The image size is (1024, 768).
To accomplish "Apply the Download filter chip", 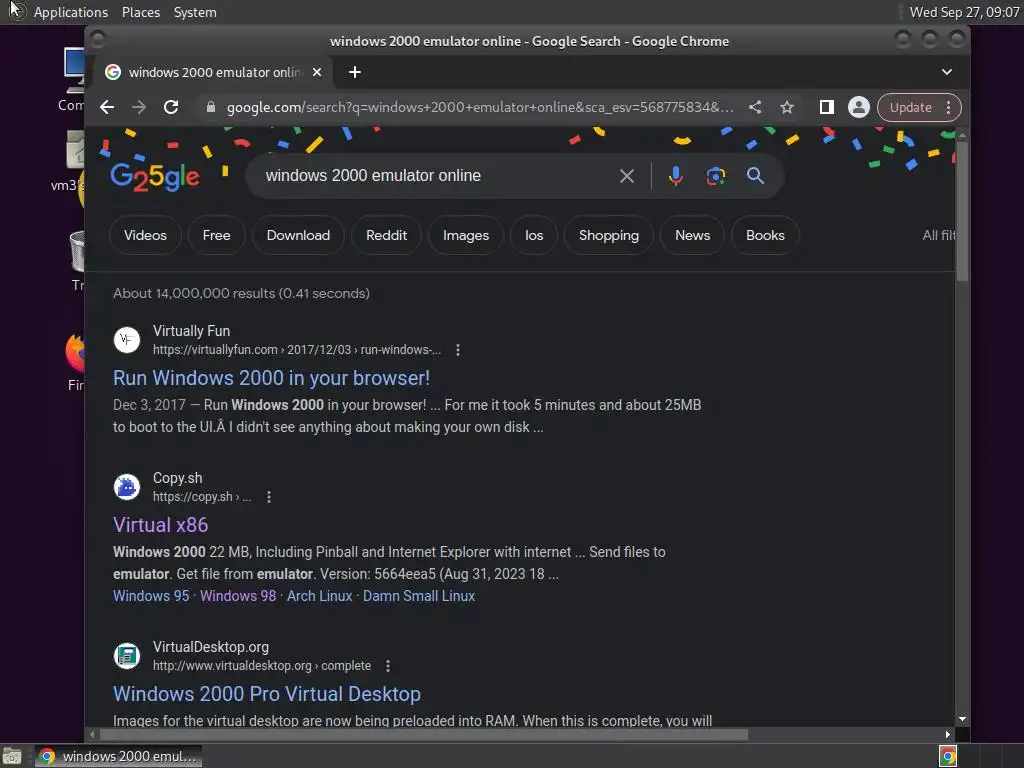I will 298,235.
